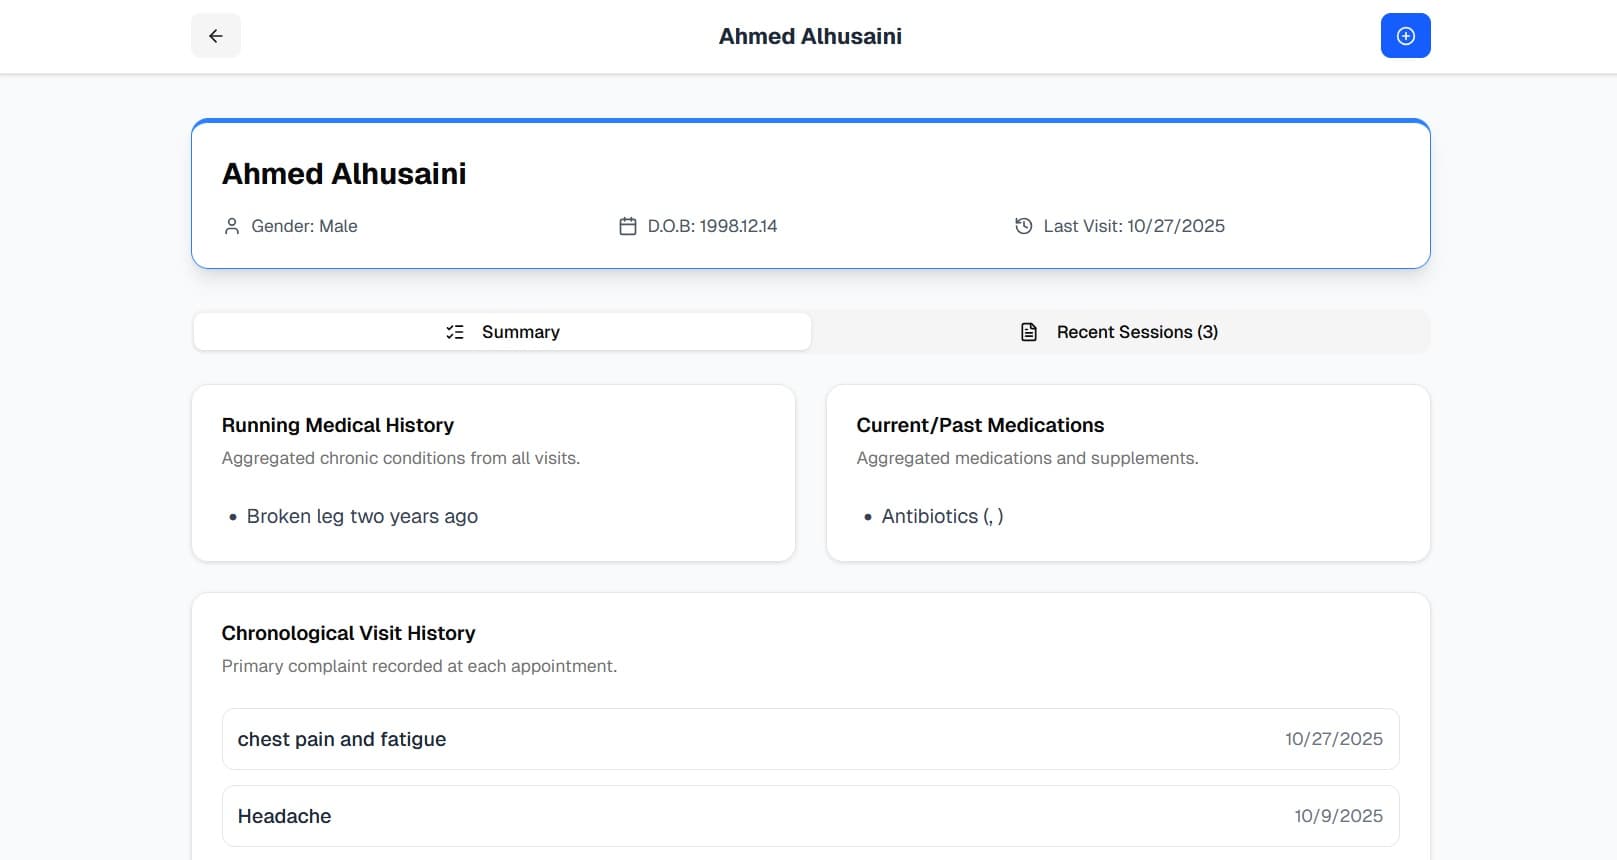Select the Broken leg two years ago item

[x=362, y=516]
